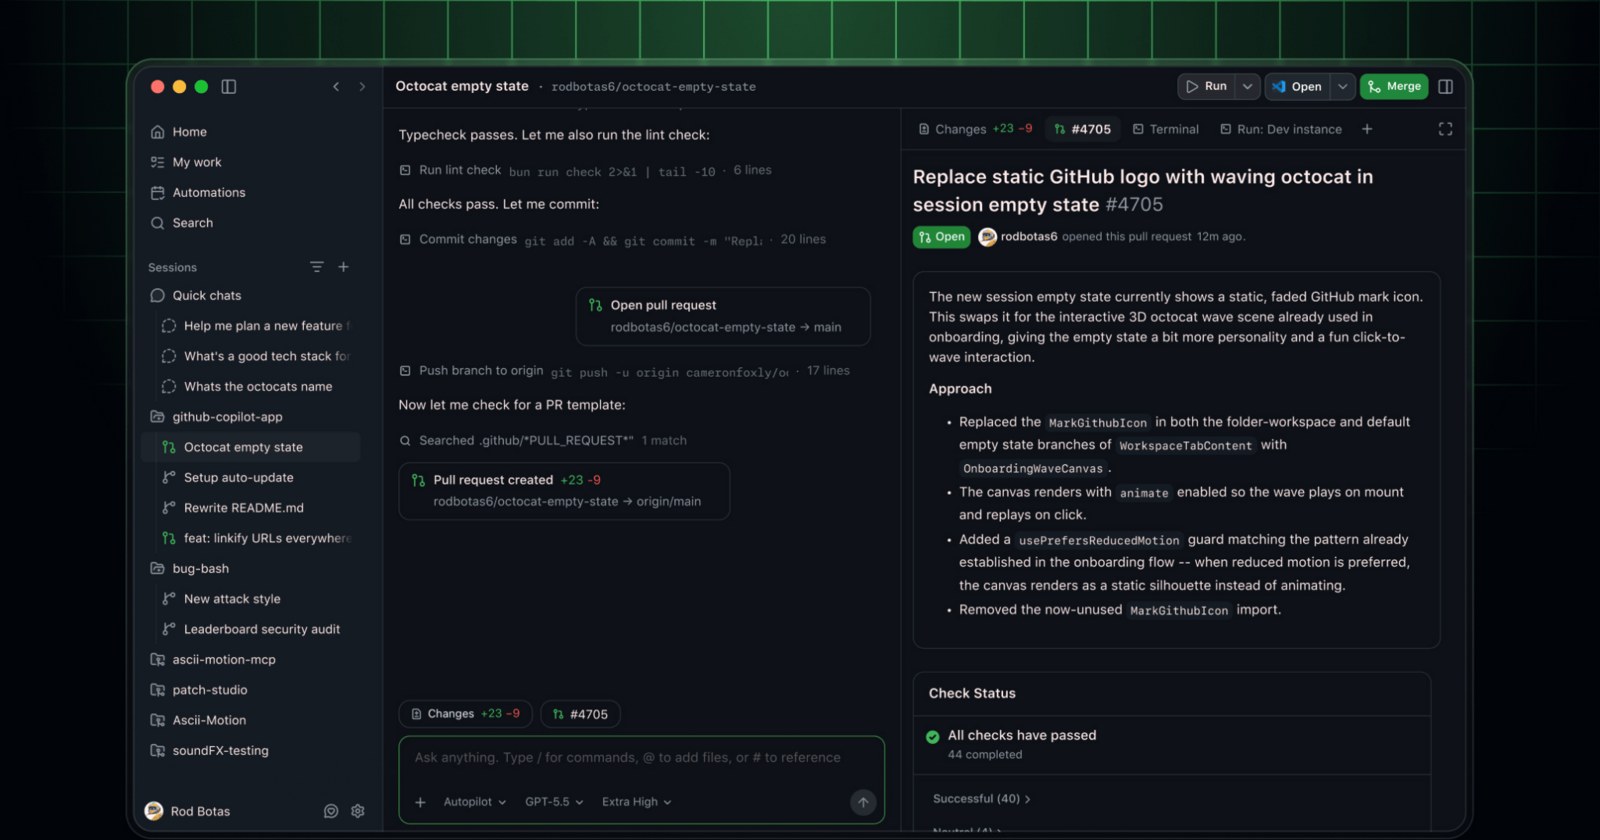
Task: Open the Autopilot mode dropdown
Action: pos(474,802)
